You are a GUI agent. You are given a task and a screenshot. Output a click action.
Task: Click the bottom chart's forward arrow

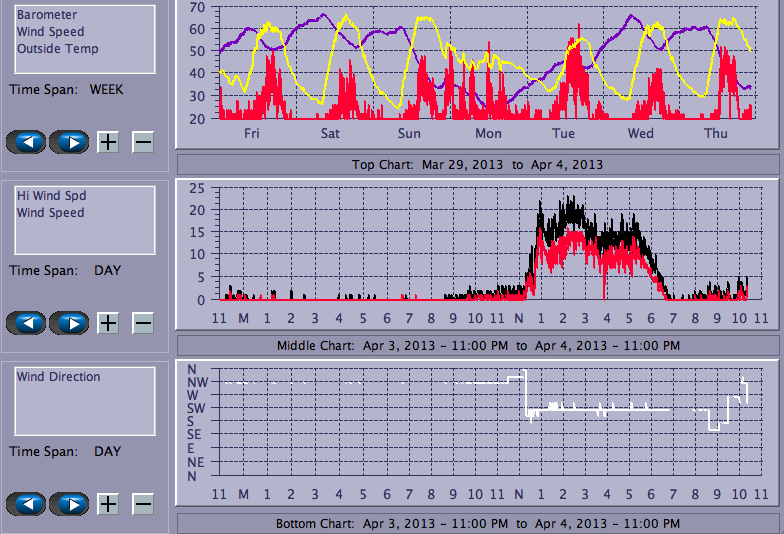[69, 503]
